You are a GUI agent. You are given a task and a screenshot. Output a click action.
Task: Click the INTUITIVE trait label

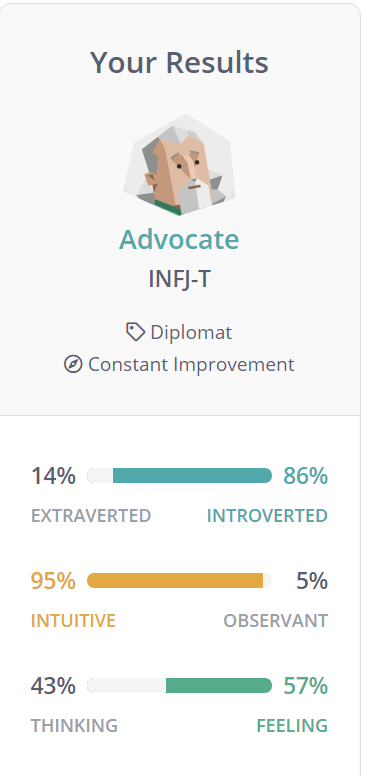[73, 621]
